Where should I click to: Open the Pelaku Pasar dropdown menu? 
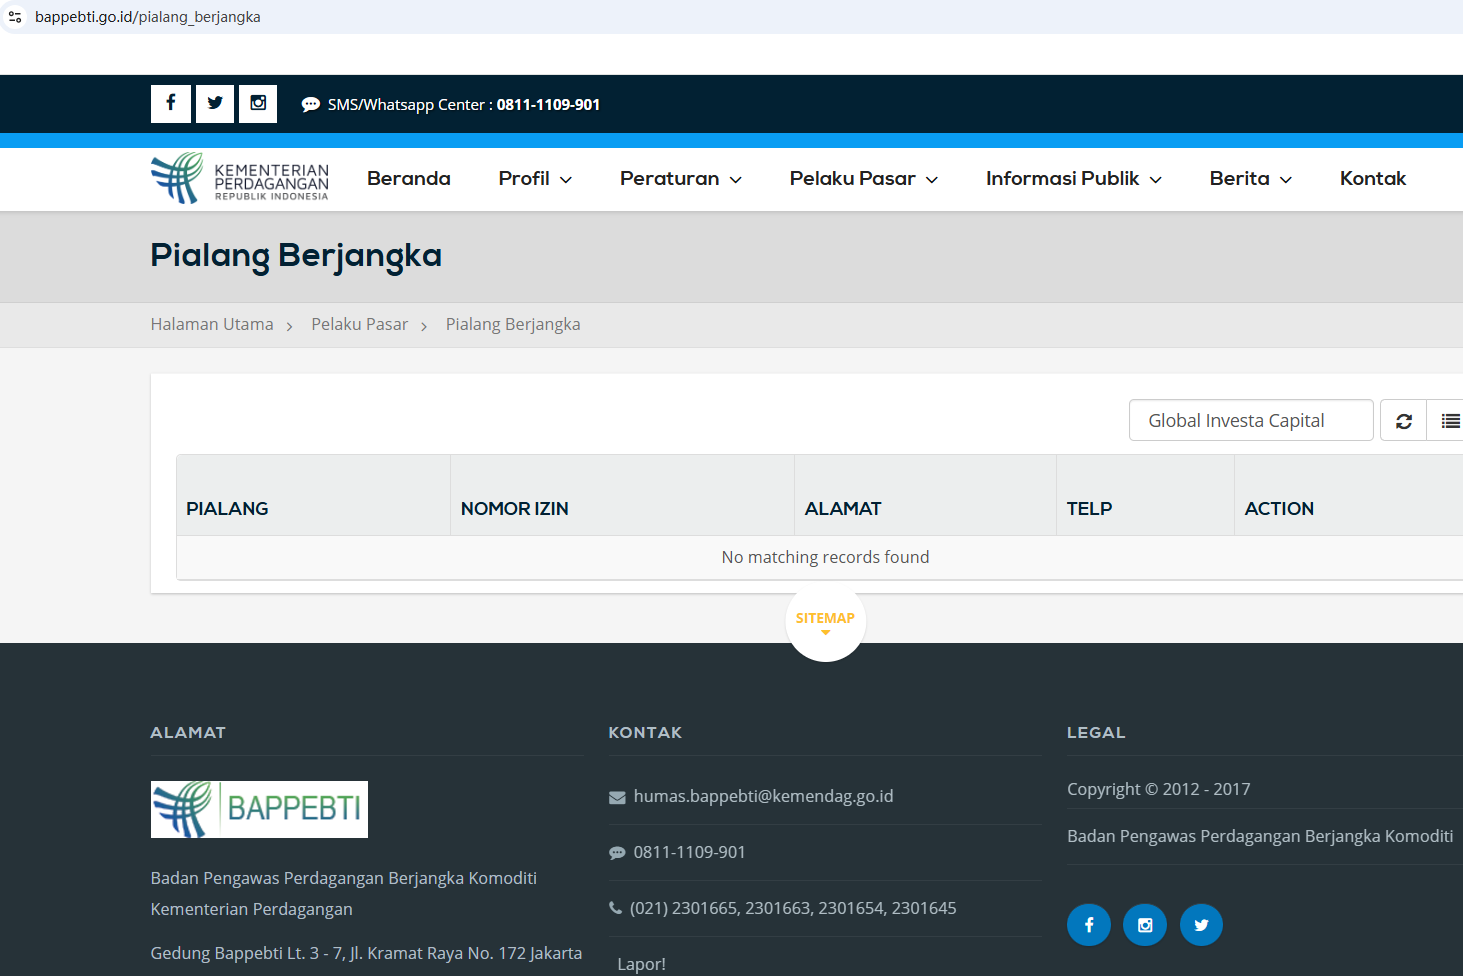[863, 179]
